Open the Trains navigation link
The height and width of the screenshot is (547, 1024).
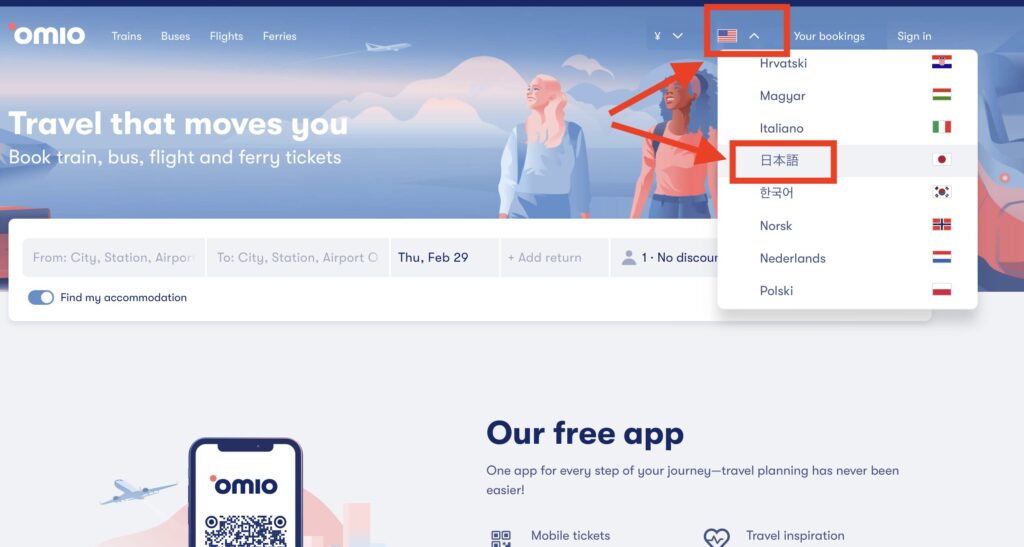126,36
